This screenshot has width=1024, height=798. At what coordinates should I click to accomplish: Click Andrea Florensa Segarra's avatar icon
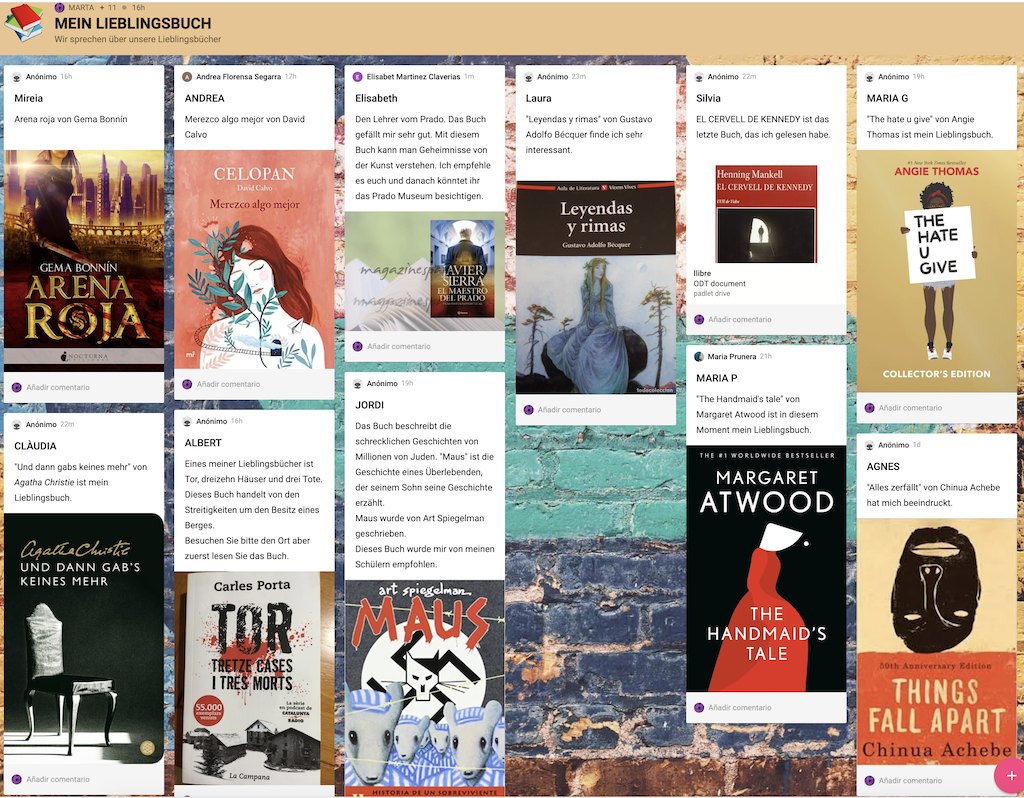(x=187, y=76)
